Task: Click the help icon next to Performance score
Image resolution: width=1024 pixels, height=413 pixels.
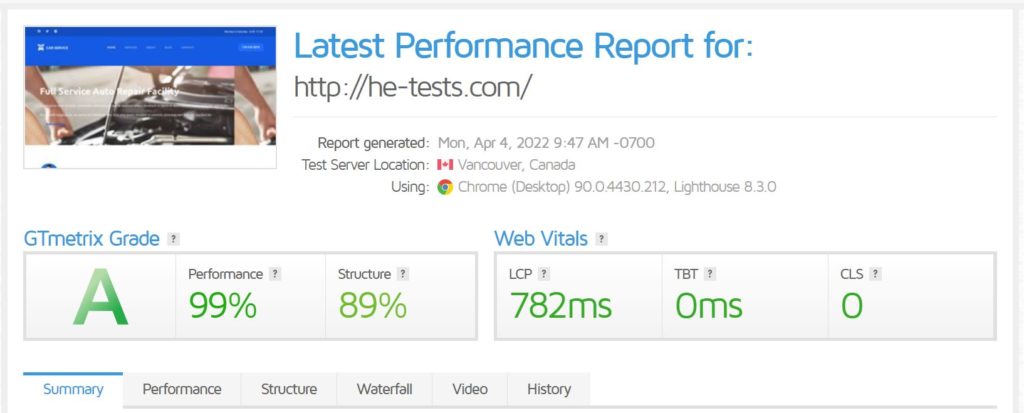Action: [x=275, y=274]
